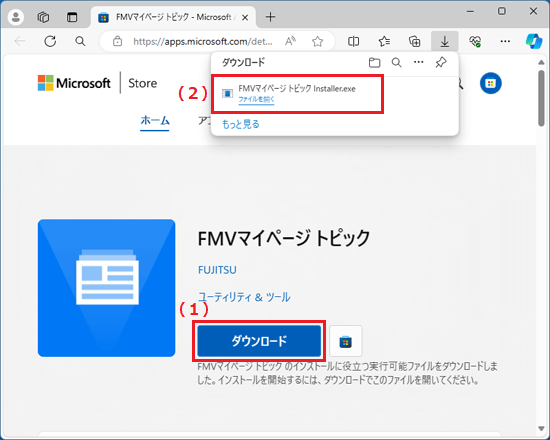550x440 pixels.
Task: Open the Workspaces icon in title bar
Action: (x=43, y=17)
